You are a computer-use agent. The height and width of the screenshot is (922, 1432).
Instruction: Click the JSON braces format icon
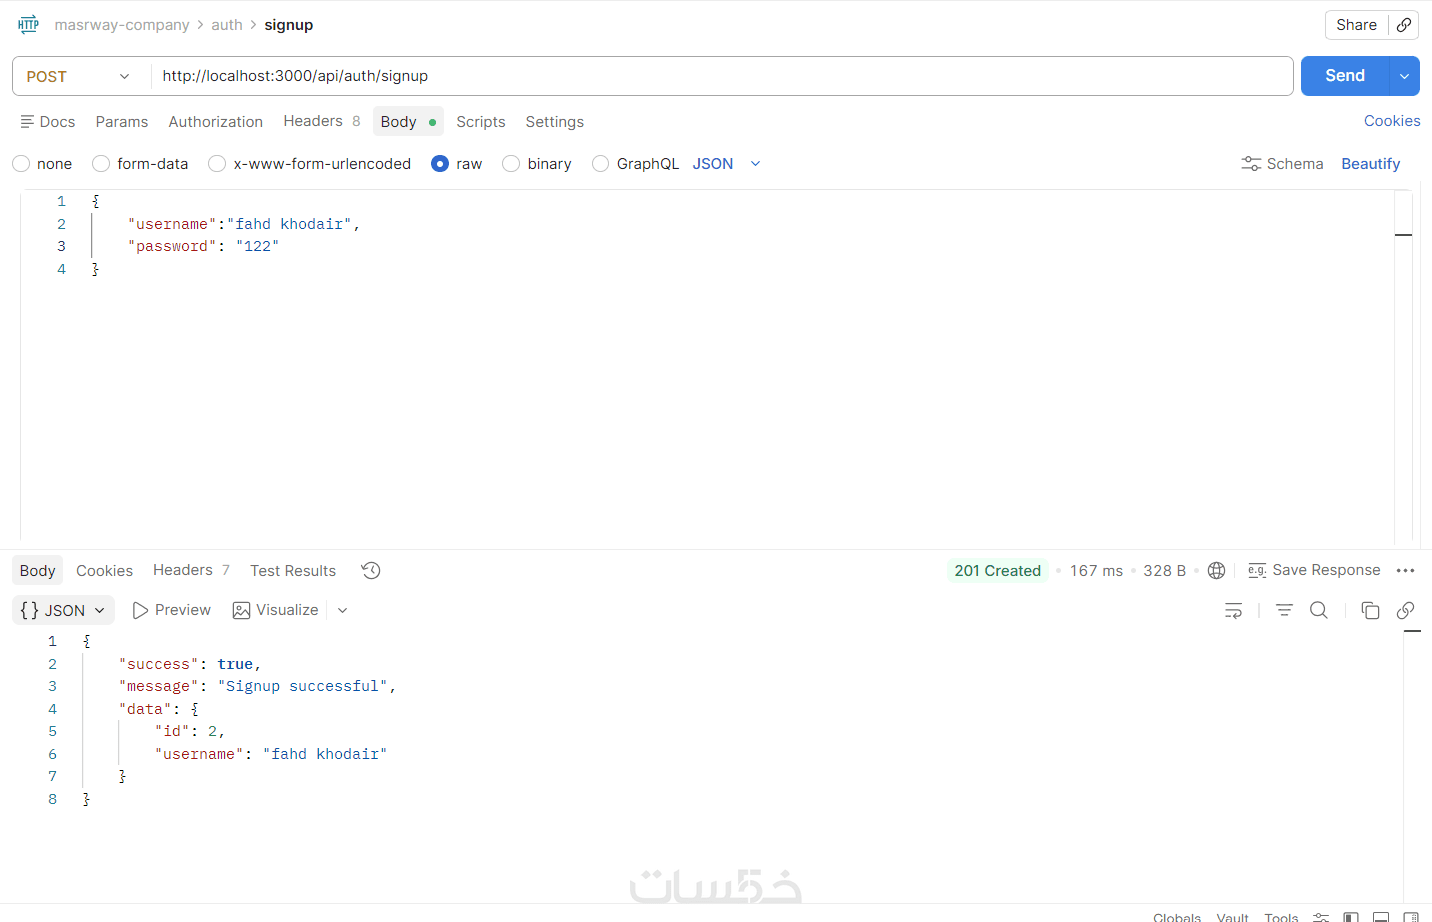click(x=30, y=610)
